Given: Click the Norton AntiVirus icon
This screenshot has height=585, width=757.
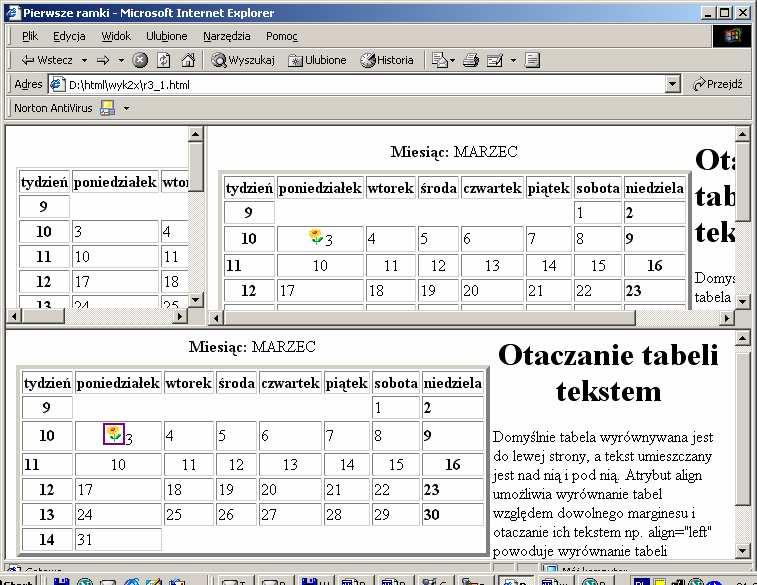Looking at the screenshot, I should click(x=107, y=108).
